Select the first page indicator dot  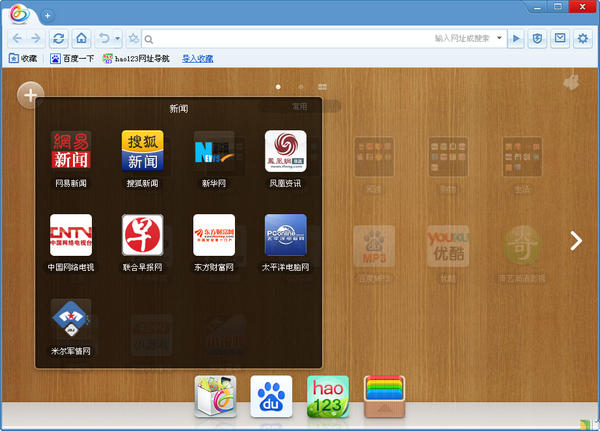click(278, 87)
